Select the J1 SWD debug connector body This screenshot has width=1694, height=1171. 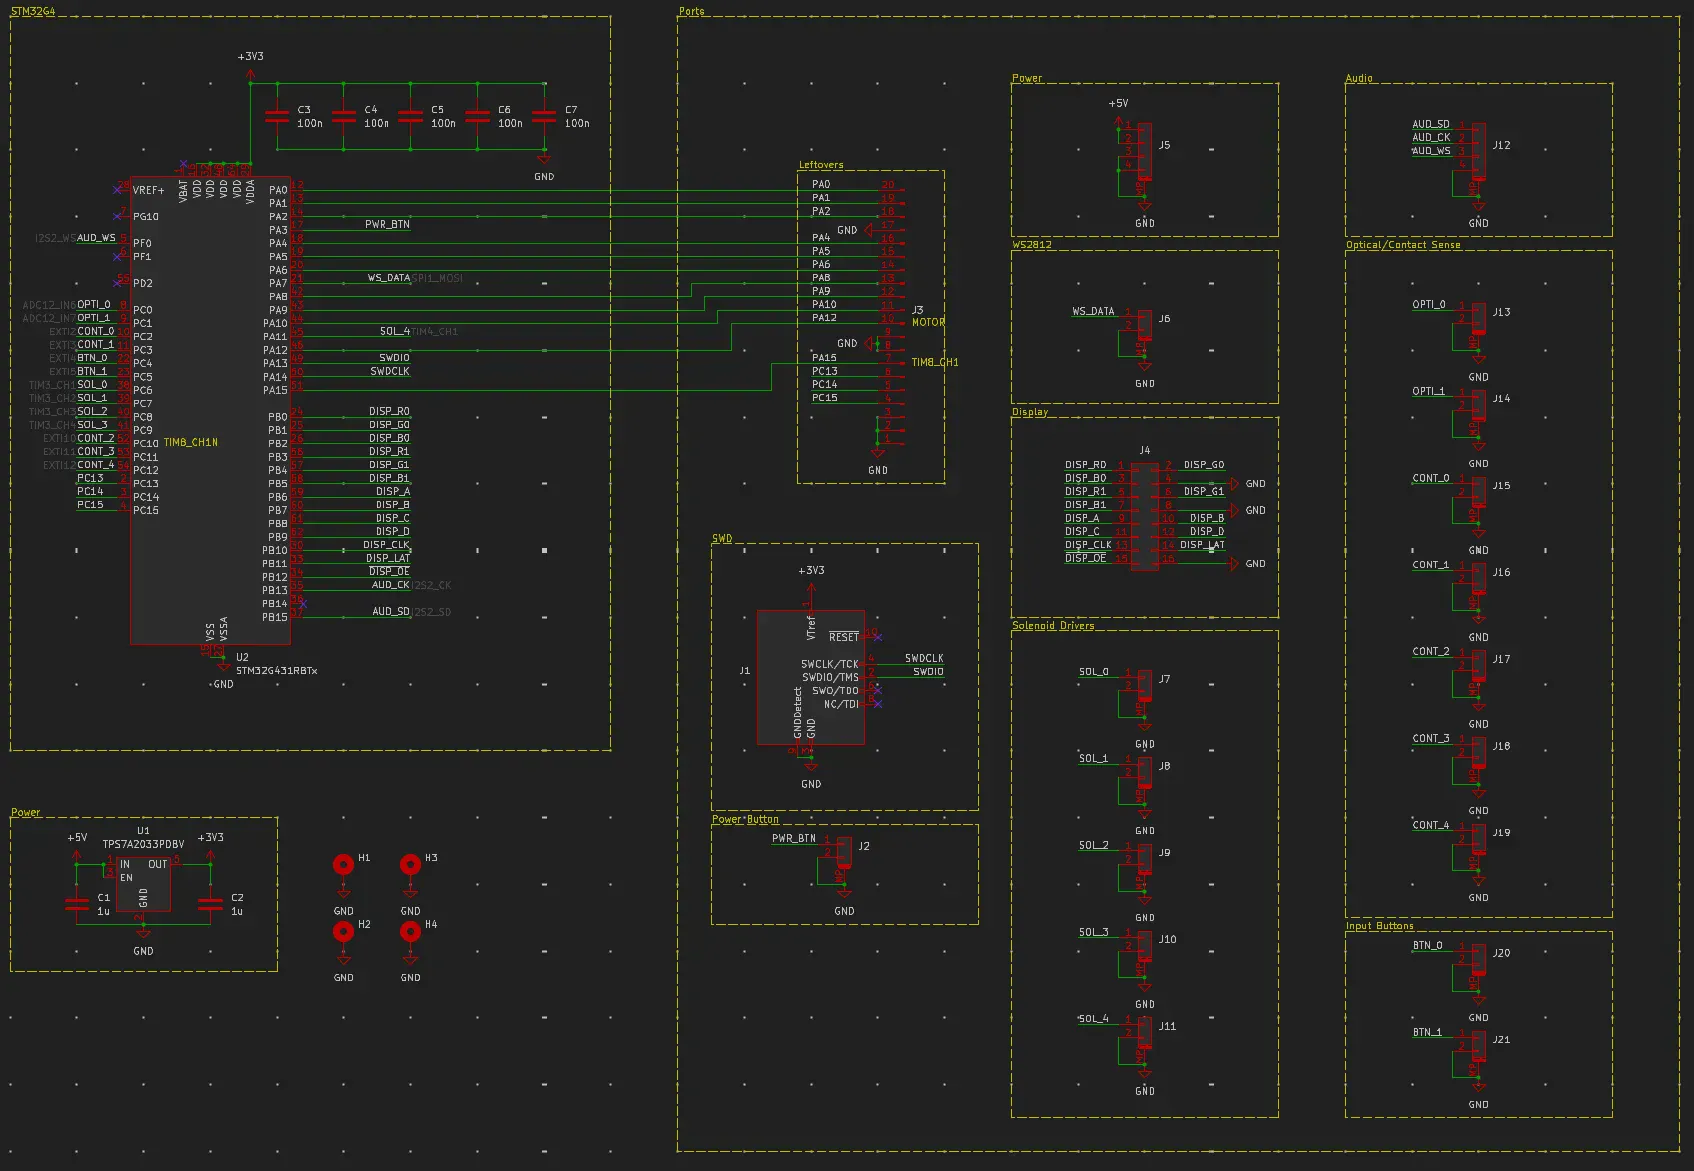point(810,677)
